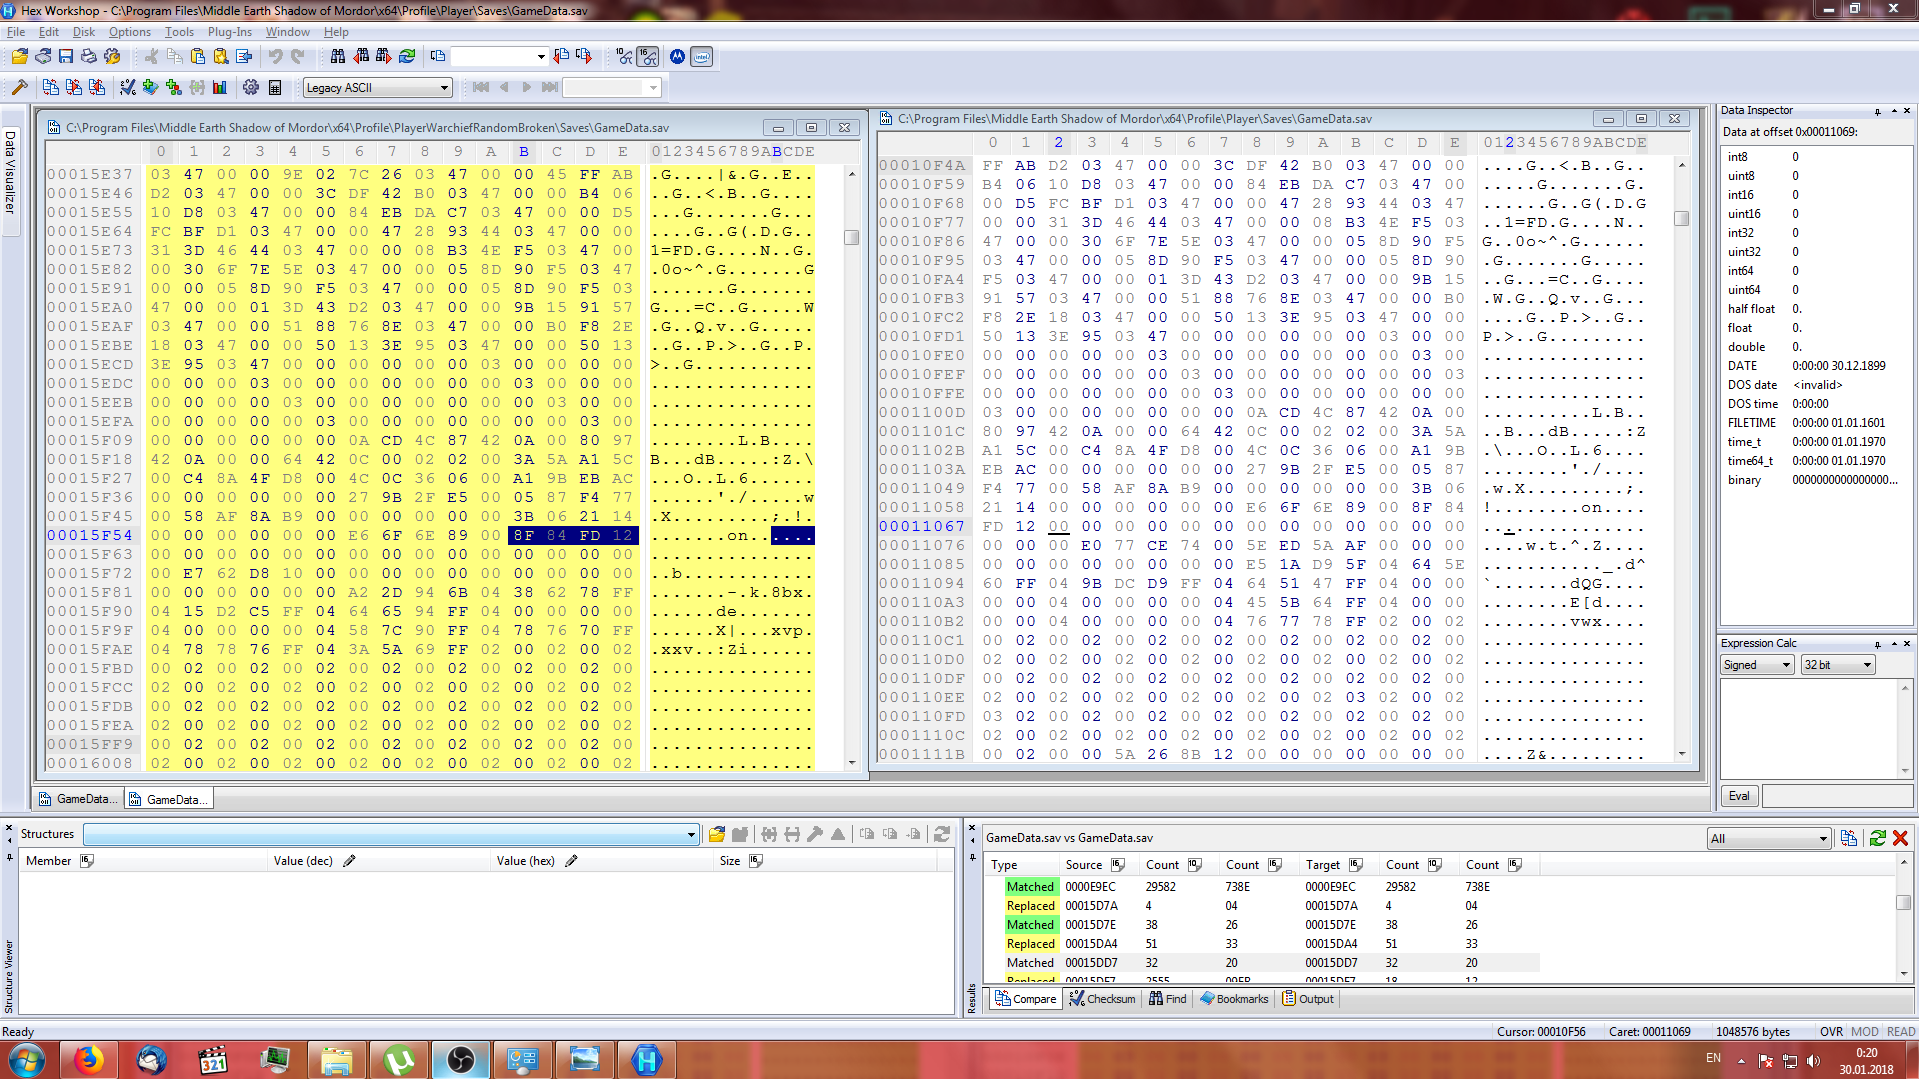Click the Goto offset icon

click(x=438, y=57)
